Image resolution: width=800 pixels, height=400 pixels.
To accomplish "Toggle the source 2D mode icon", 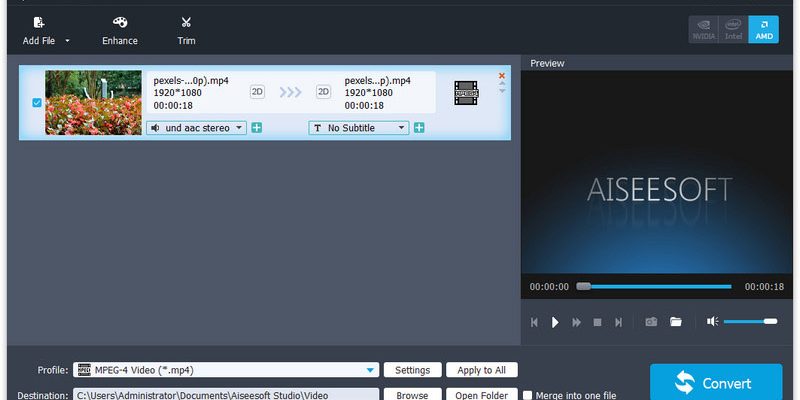I will (257, 92).
